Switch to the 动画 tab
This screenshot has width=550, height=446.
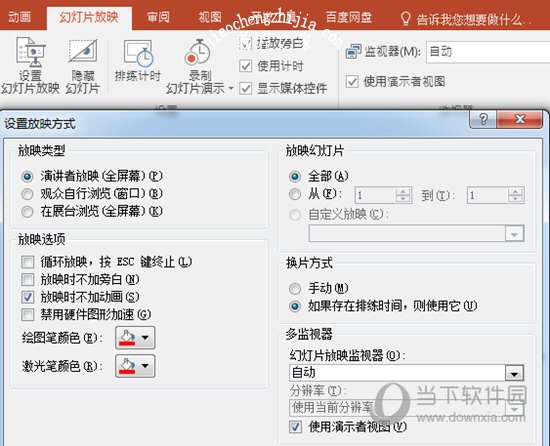pyautogui.click(x=20, y=17)
